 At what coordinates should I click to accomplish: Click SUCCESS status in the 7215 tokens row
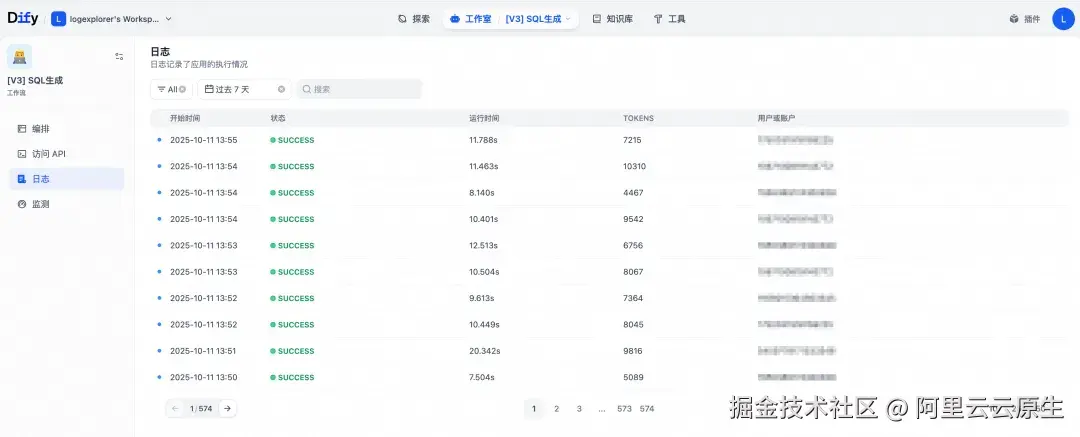[x=292, y=140]
